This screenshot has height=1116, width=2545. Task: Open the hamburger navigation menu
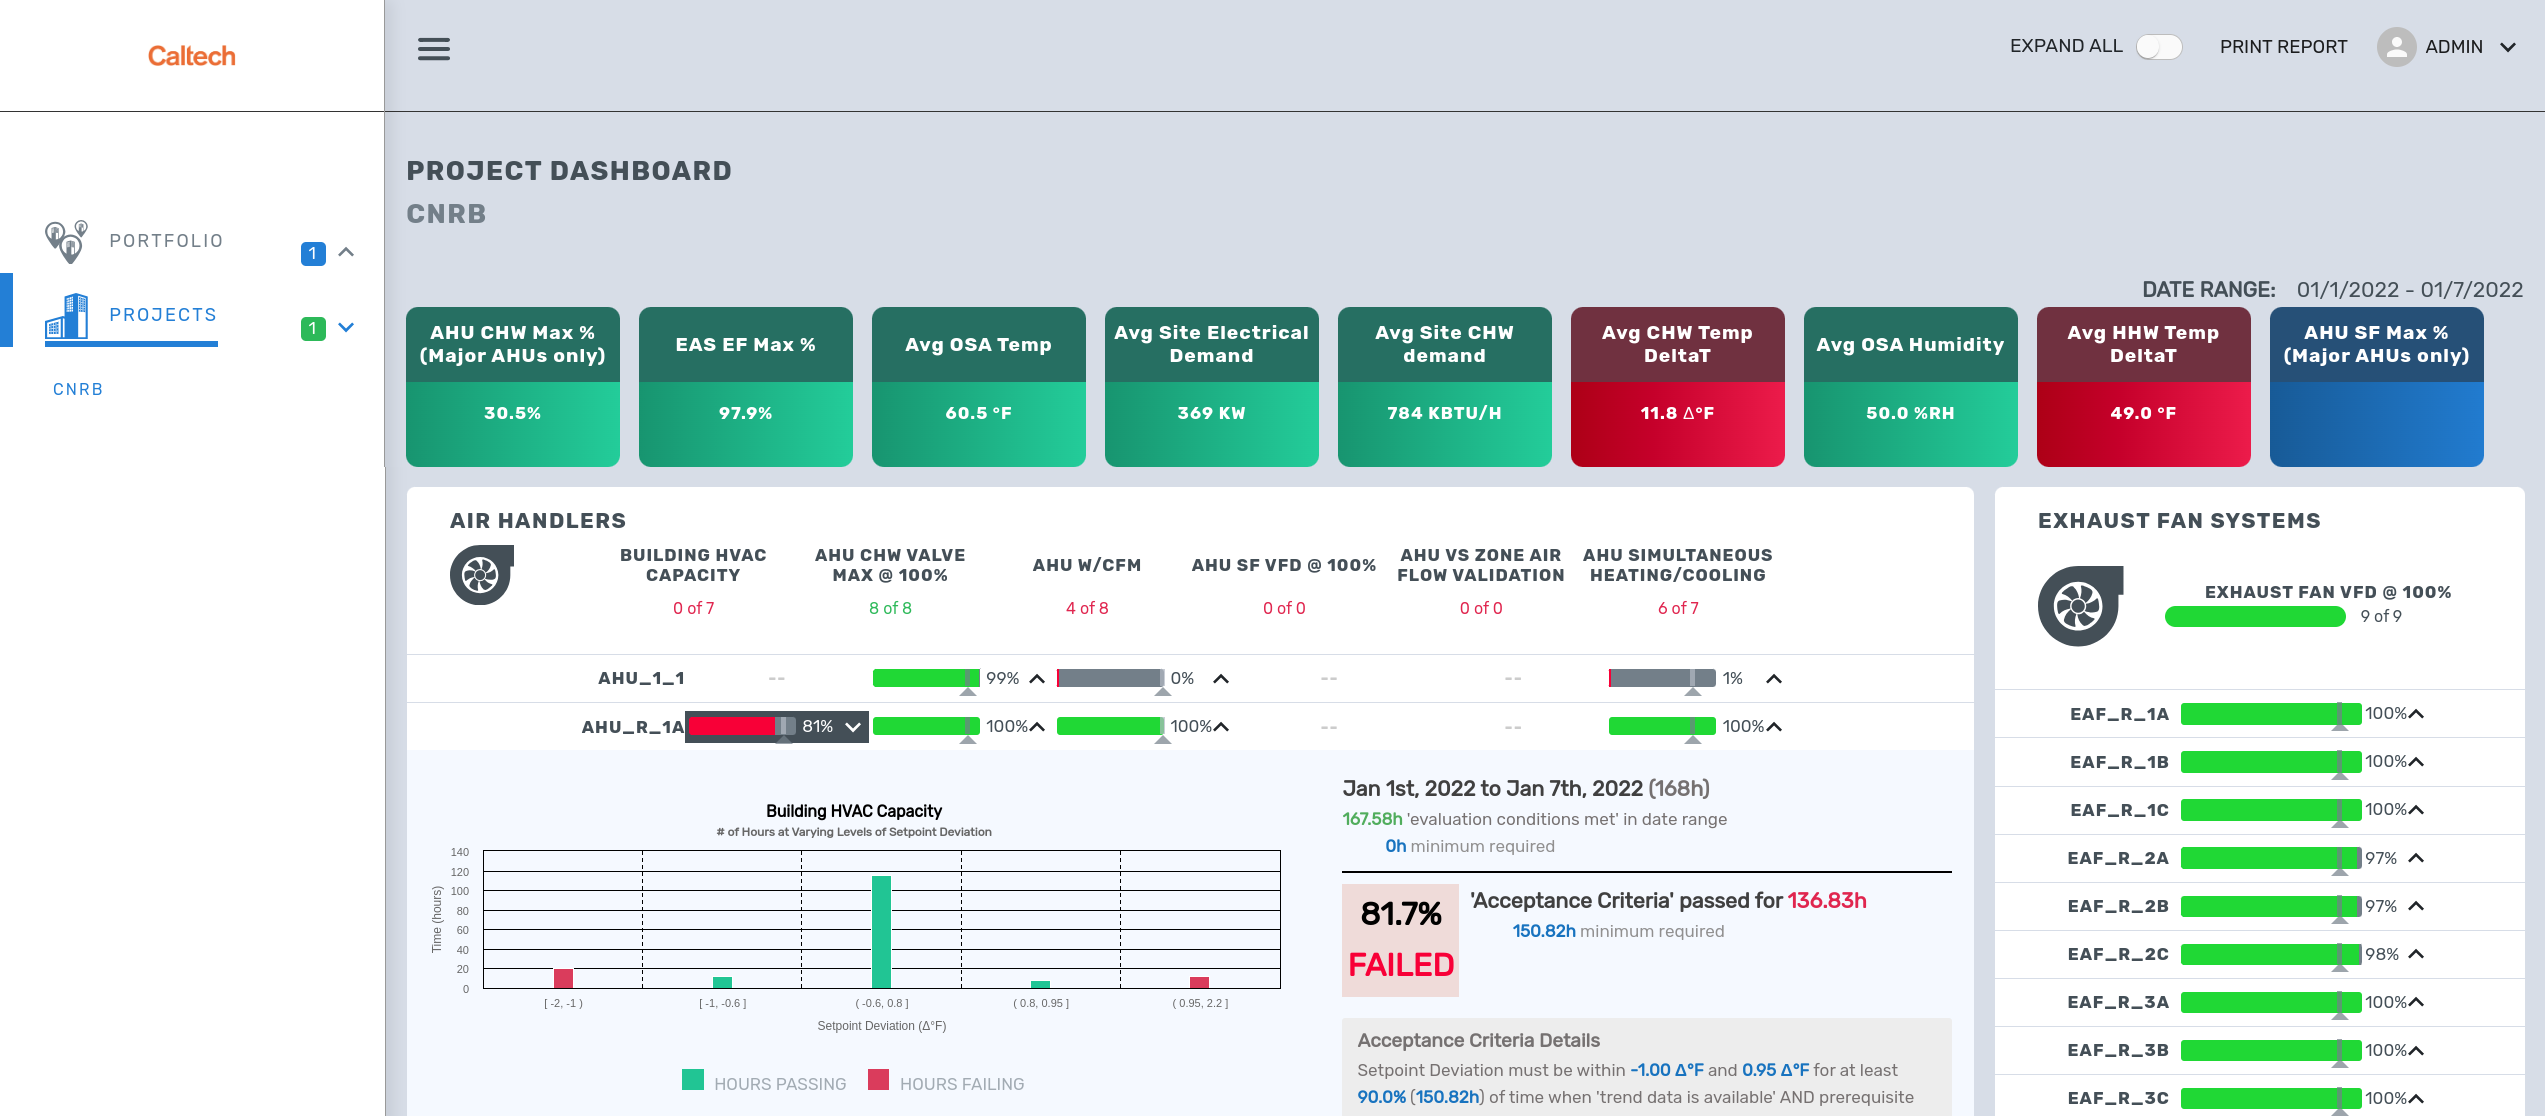[x=433, y=48]
